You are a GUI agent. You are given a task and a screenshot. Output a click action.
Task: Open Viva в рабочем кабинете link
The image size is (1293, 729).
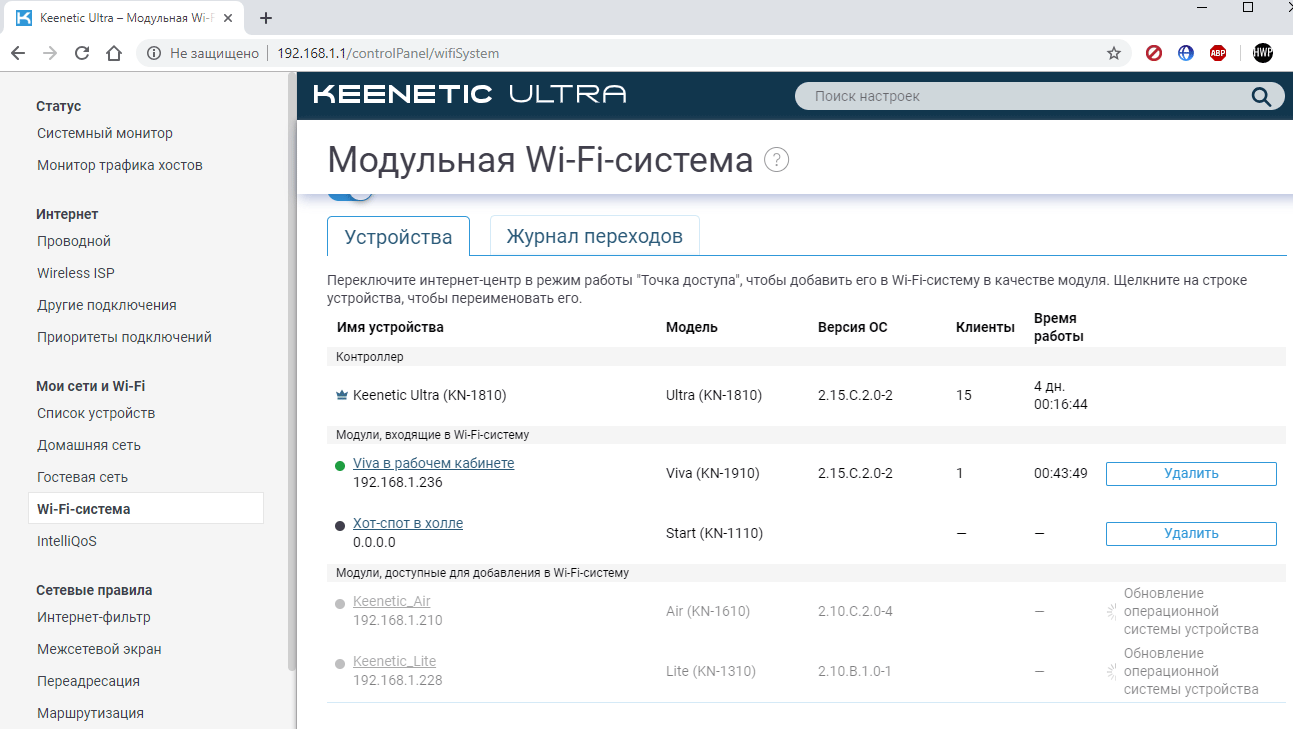pyautogui.click(x=433, y=464)
